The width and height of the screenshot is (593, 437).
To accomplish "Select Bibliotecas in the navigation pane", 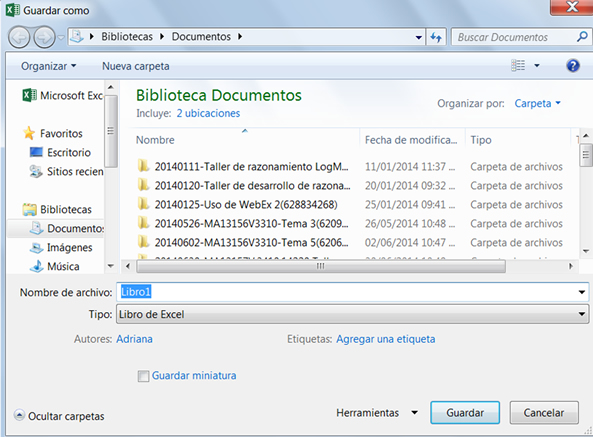I will click(x=57, y=209).
